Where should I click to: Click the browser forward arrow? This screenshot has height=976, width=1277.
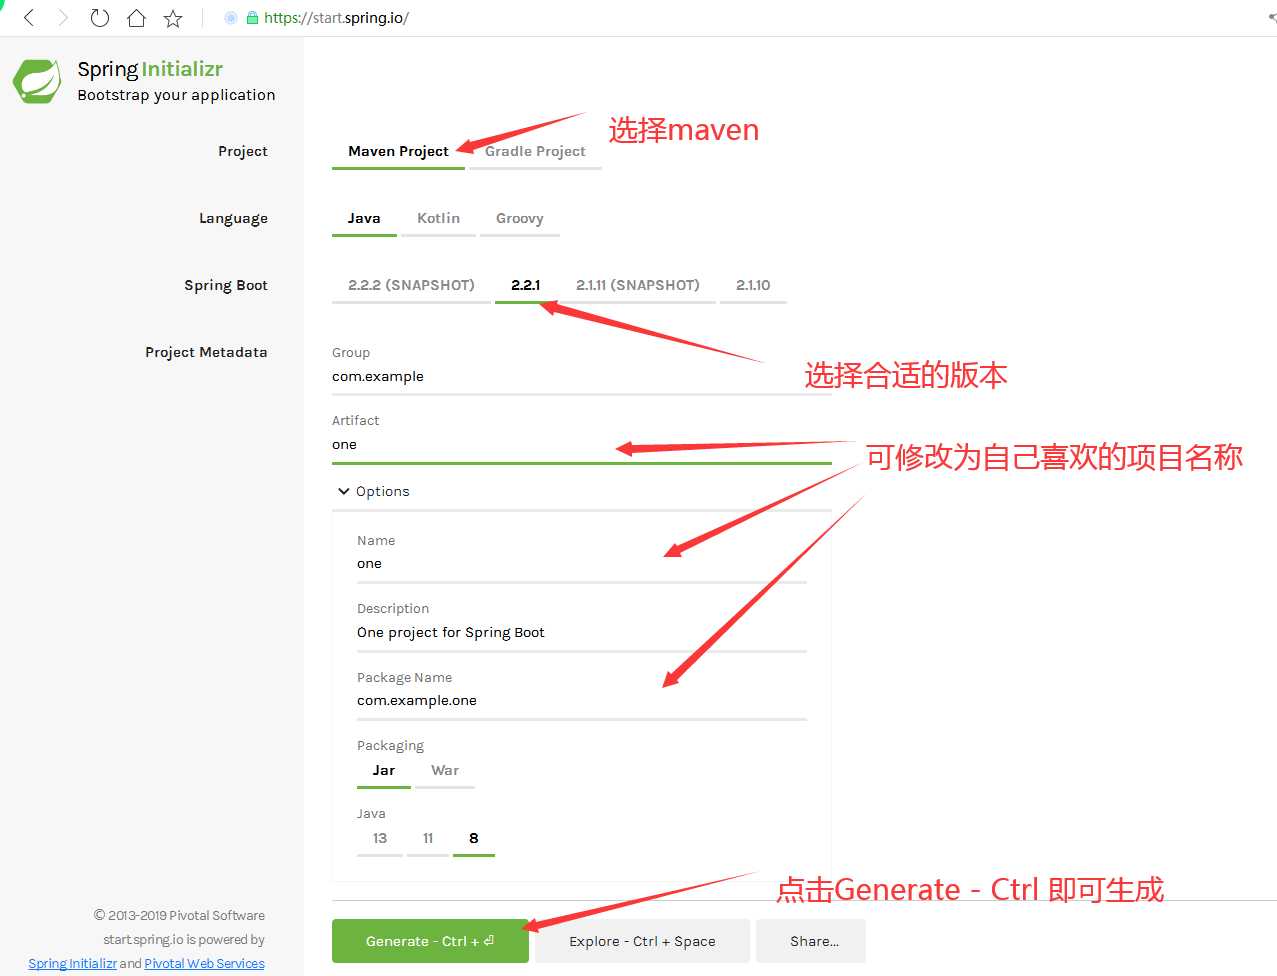63,18
